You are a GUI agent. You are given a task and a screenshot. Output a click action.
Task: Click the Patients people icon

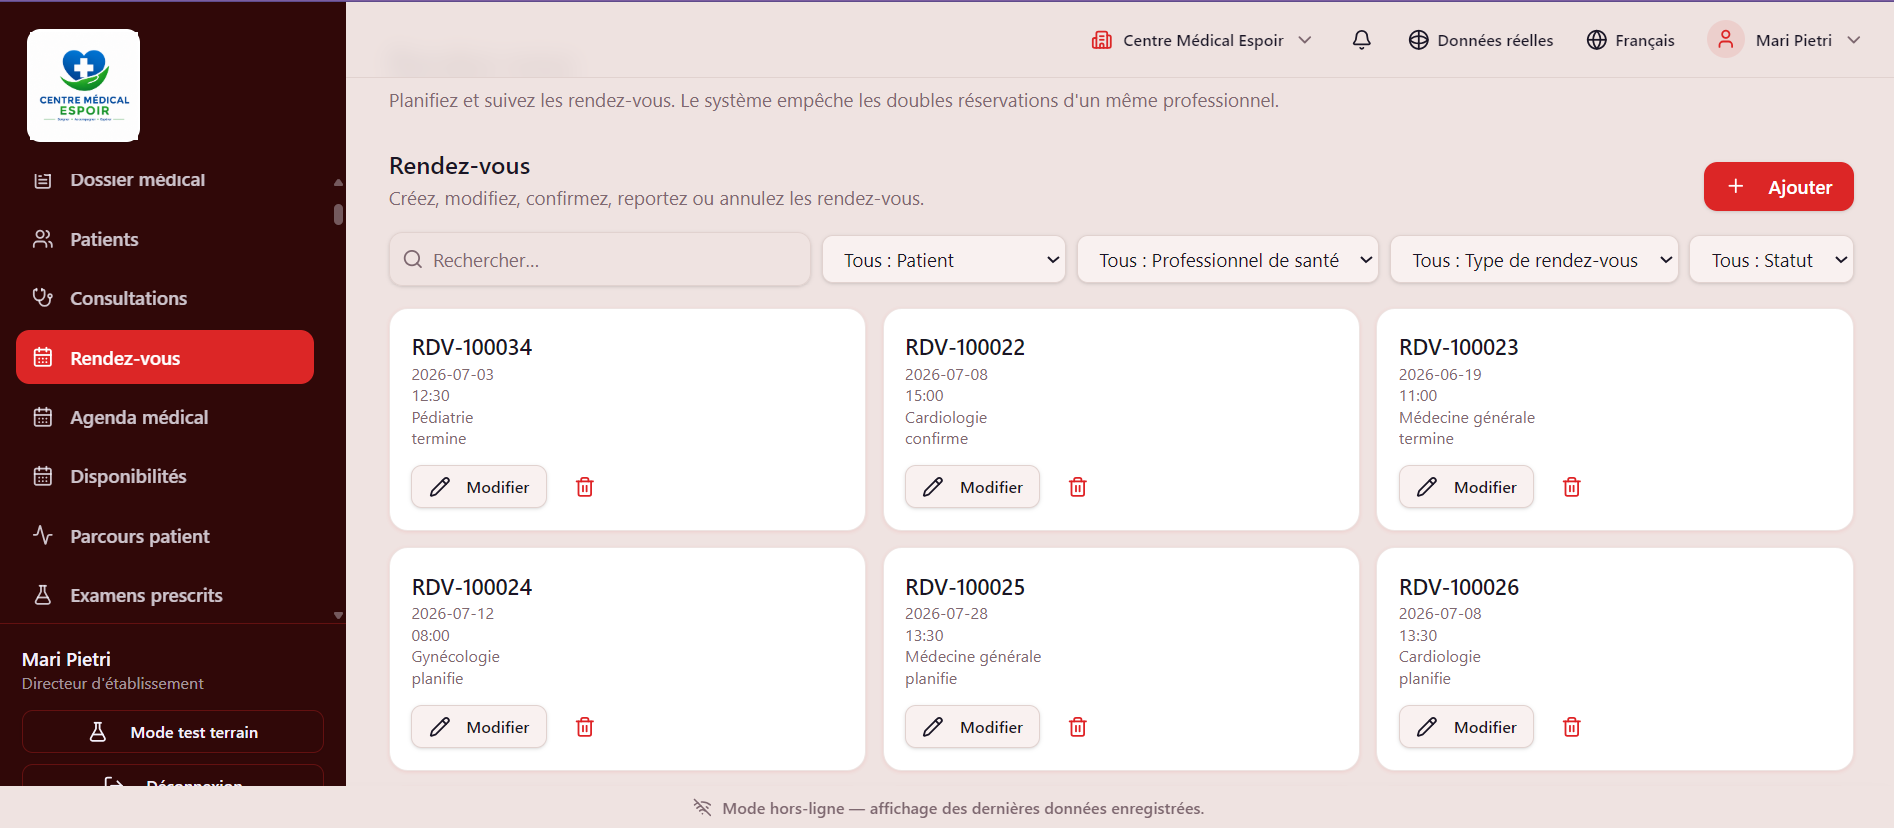point(43,239)
